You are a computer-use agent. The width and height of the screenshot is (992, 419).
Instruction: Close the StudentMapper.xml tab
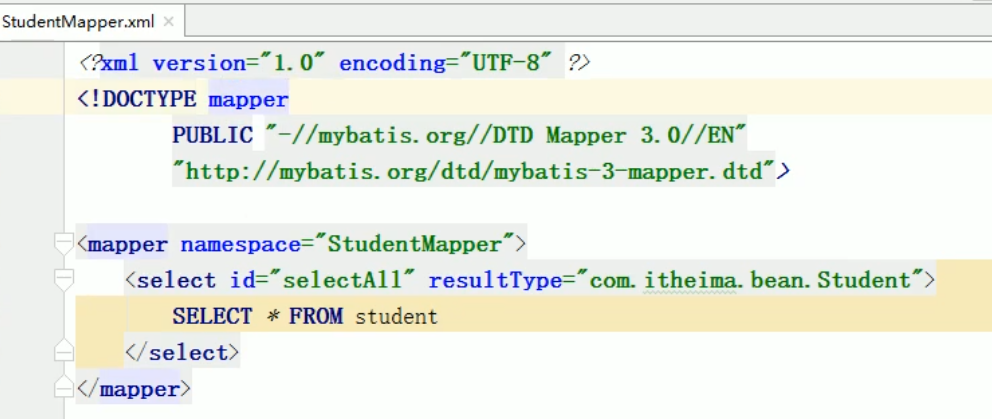(168, 22)
